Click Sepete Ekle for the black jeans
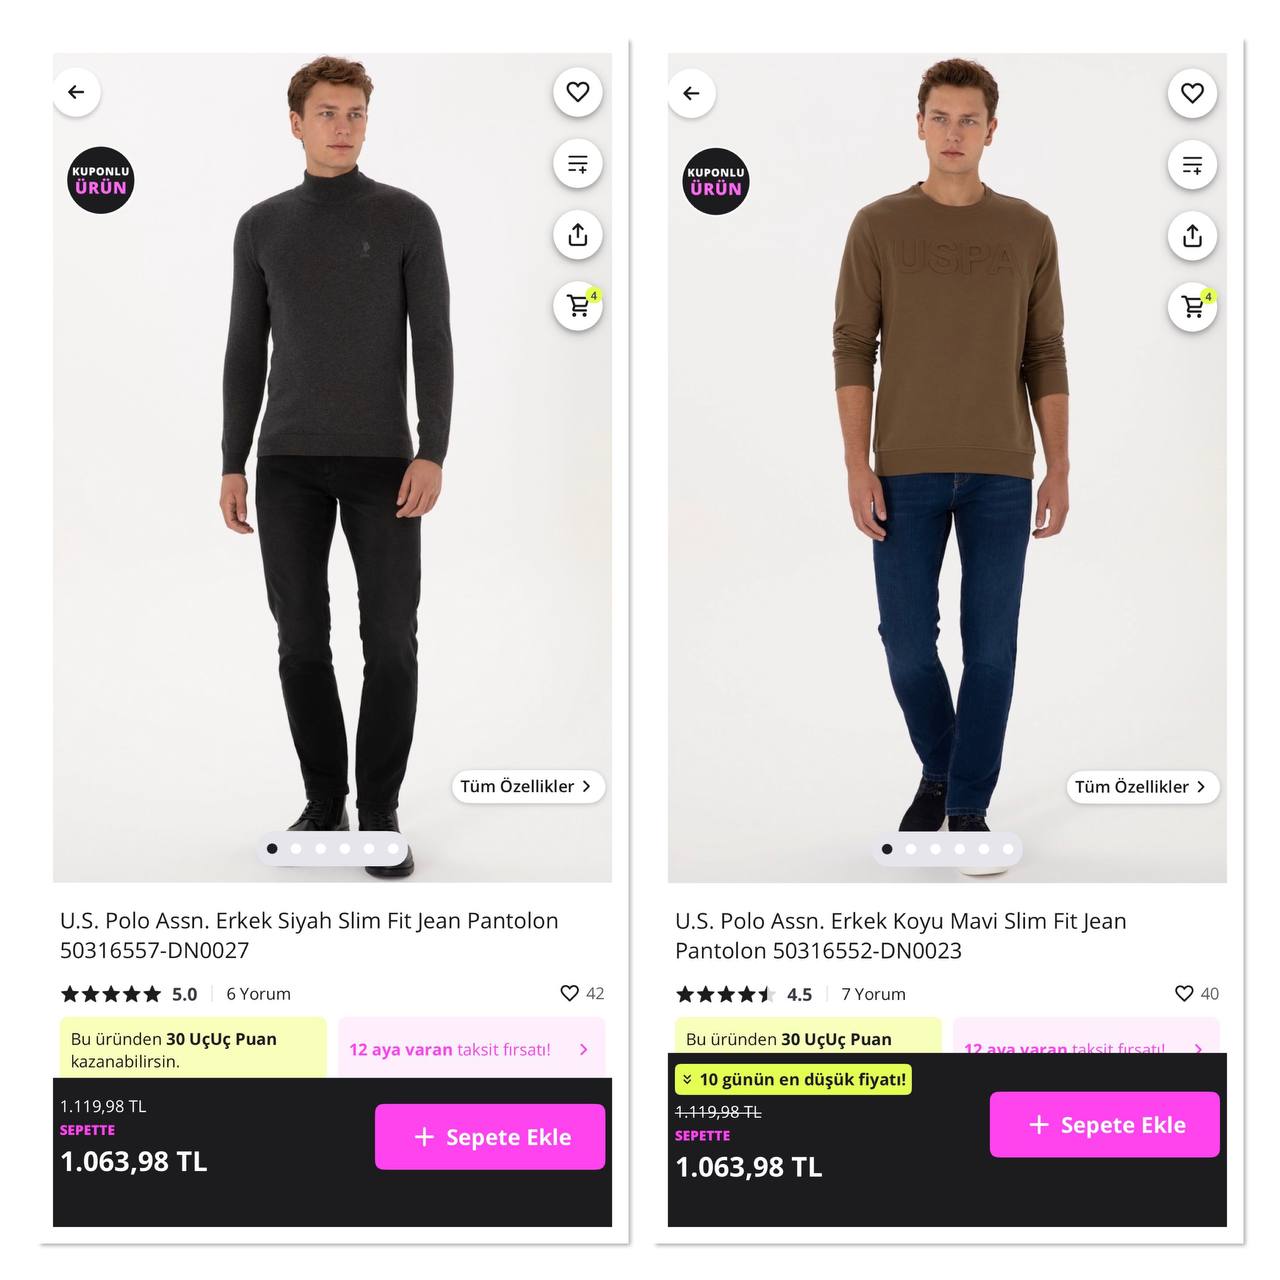Viewport: 1280px width, 1280px height. pos(490,1137)
